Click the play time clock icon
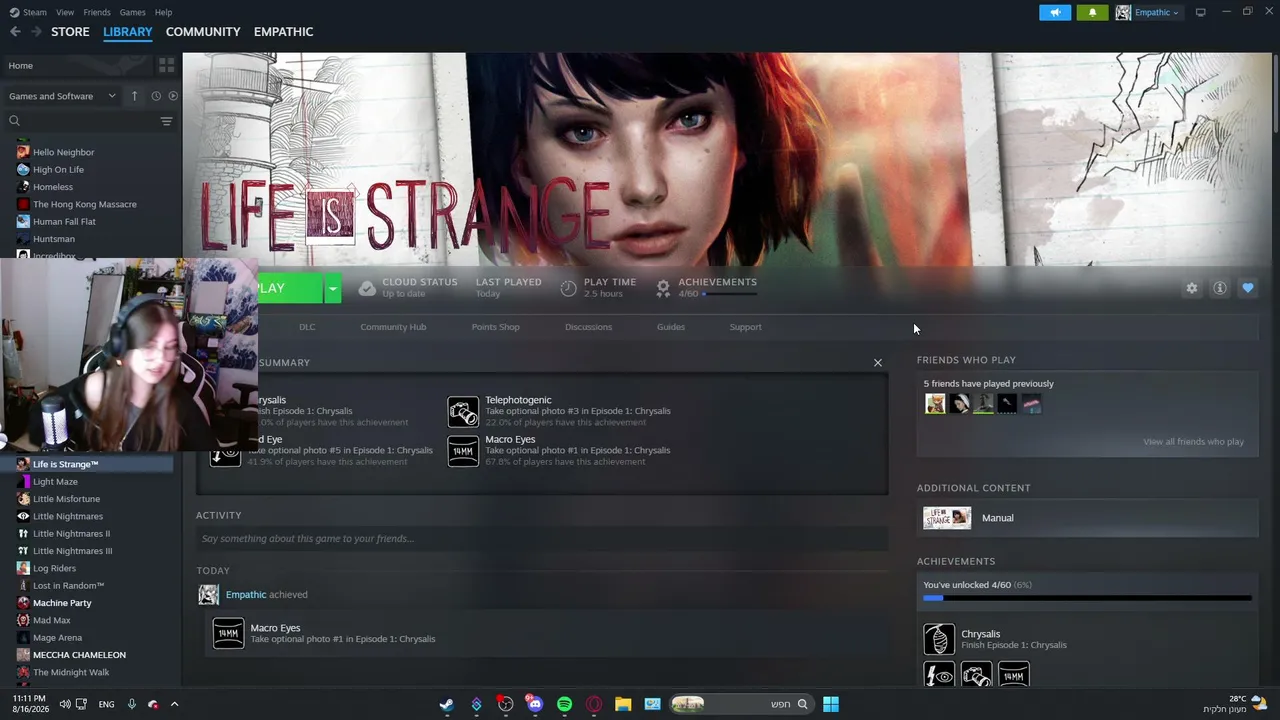Screen dimensions: 1280x720 click(x=568, y=288)
